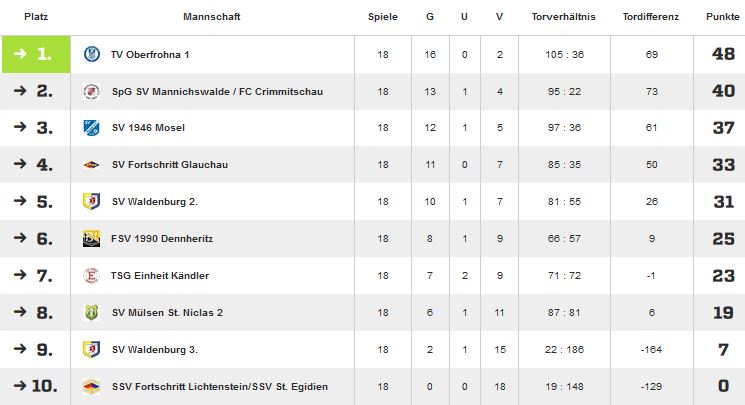Click the Tordifferenz column header

(x=651, y=17)
